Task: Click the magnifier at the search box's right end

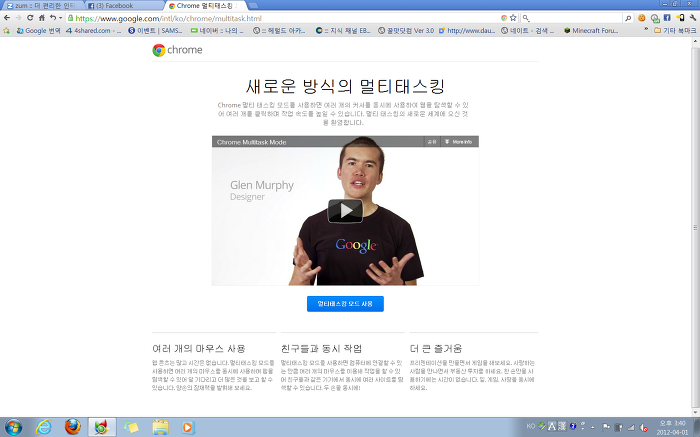Action: tap(628, 18)
